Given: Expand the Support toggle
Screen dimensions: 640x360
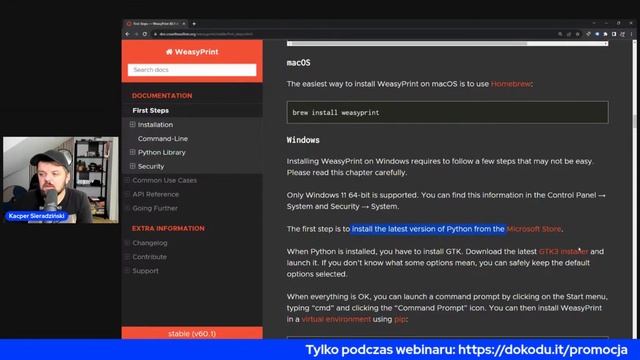Looking at the screenshot, I should click(127, 270).
